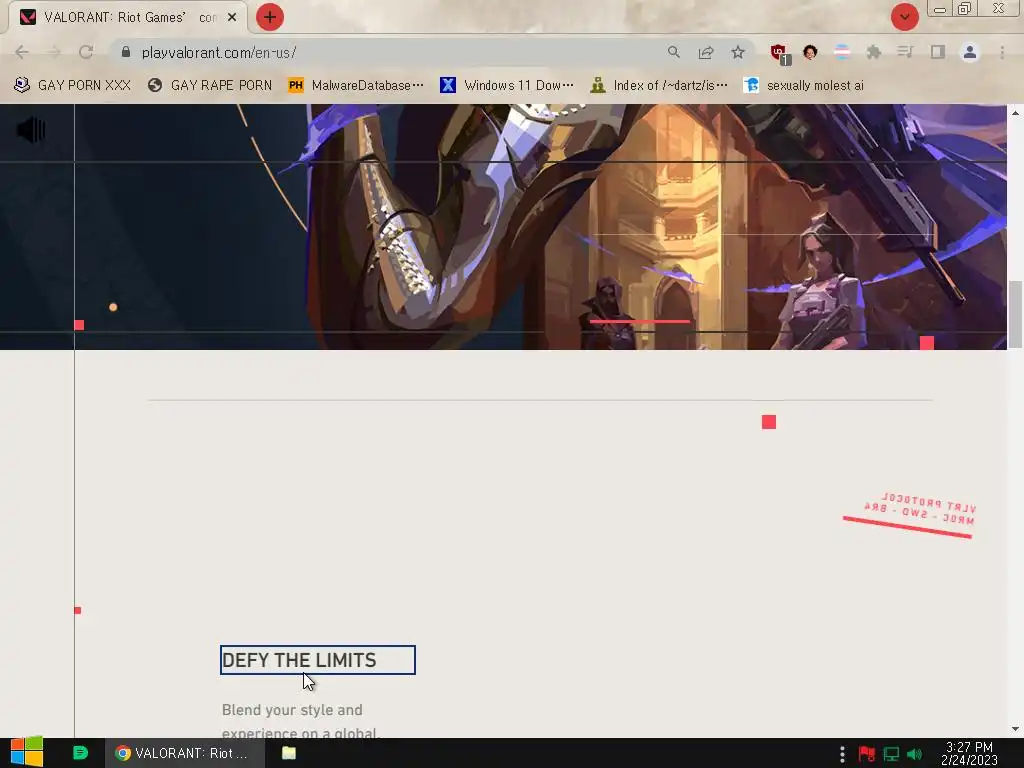Click the striped flag extension icon

[842, 52]
